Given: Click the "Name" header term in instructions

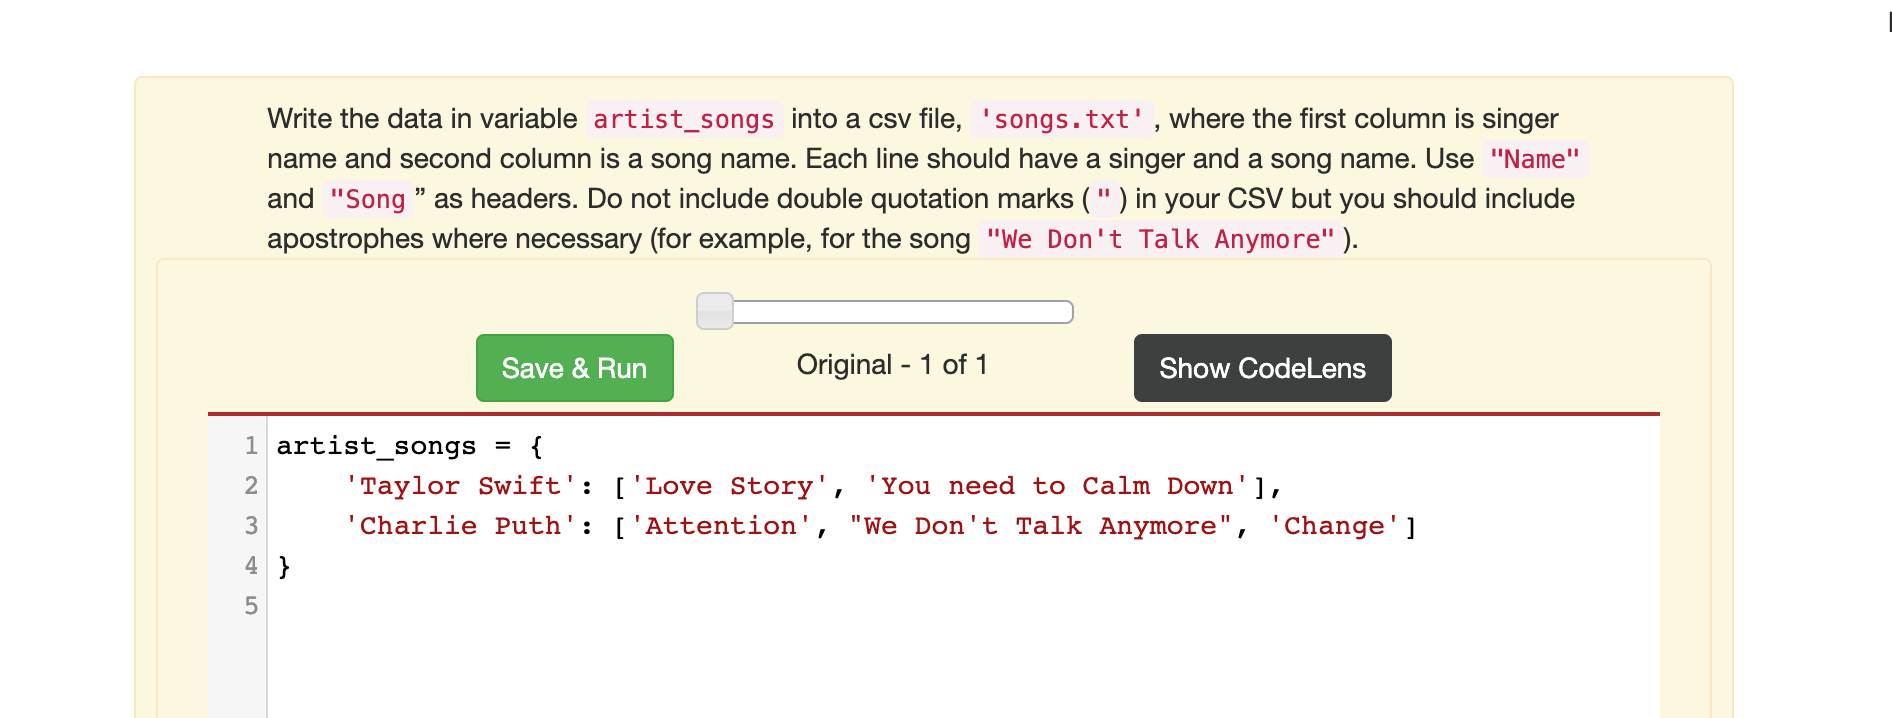Looking at the screenshot, I should pos(1535,159).
